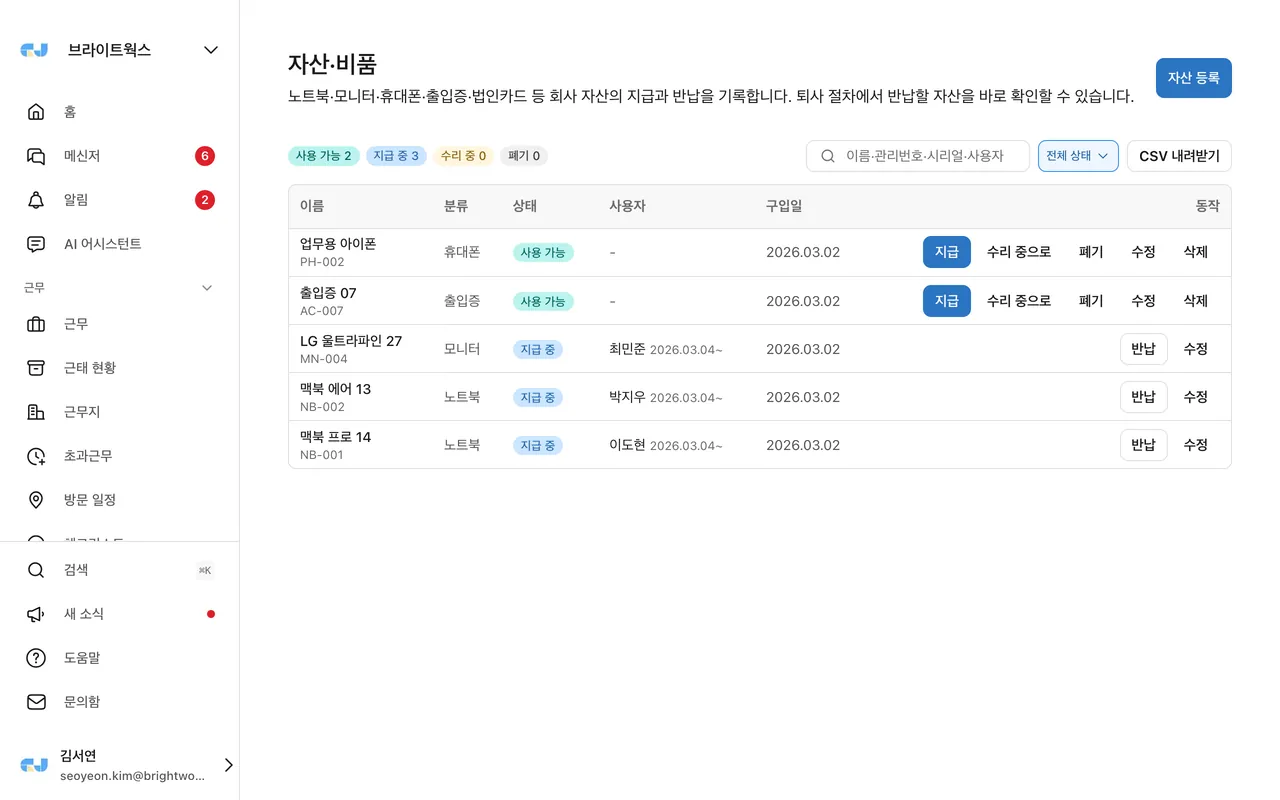Click asset code NB-001
Viewport: 1280px width, 800px height.
pyautogui.click(x=322, y=455)
